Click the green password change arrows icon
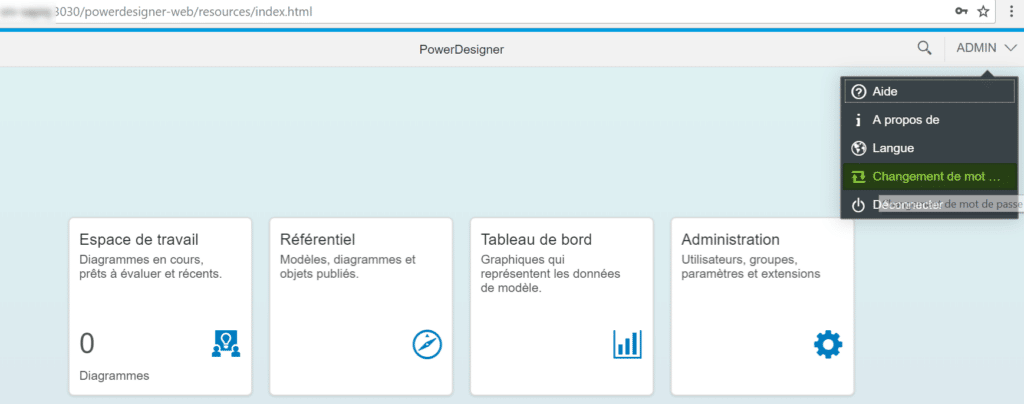The height and width of the screenshot is (404, 1024). 859,177
